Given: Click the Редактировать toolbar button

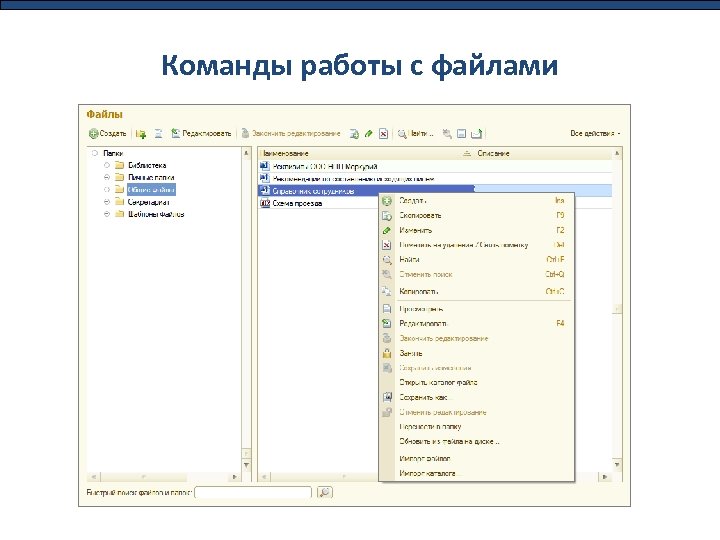Looking at the screenshot, I should [201, 134].
